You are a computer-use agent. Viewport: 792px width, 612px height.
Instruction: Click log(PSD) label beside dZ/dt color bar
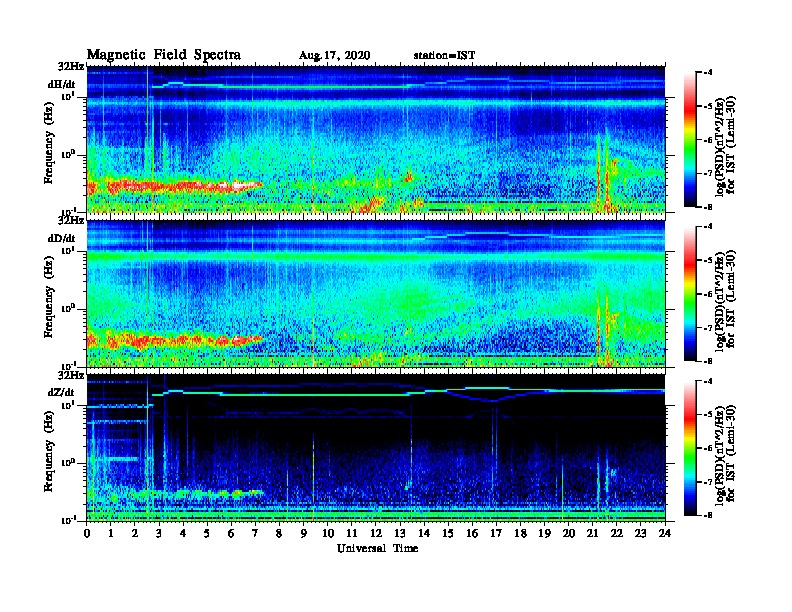coord(725,453)
